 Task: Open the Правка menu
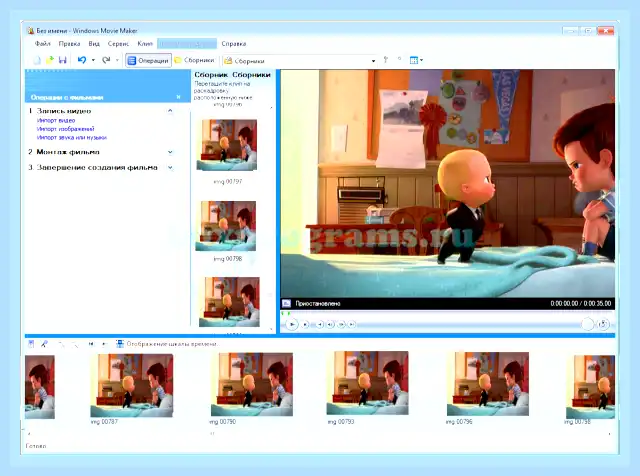tap(69, 44)
